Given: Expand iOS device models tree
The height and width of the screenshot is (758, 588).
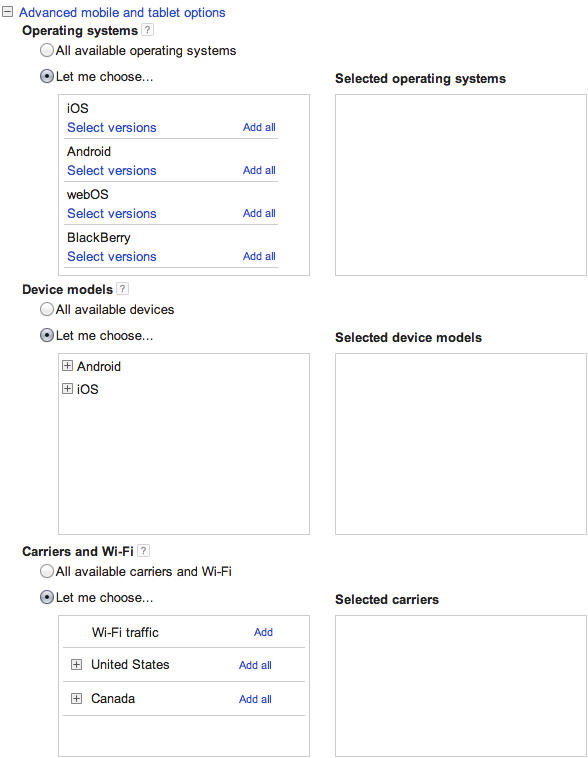Looking at the screenshot, I should click(x=68, y=389).
